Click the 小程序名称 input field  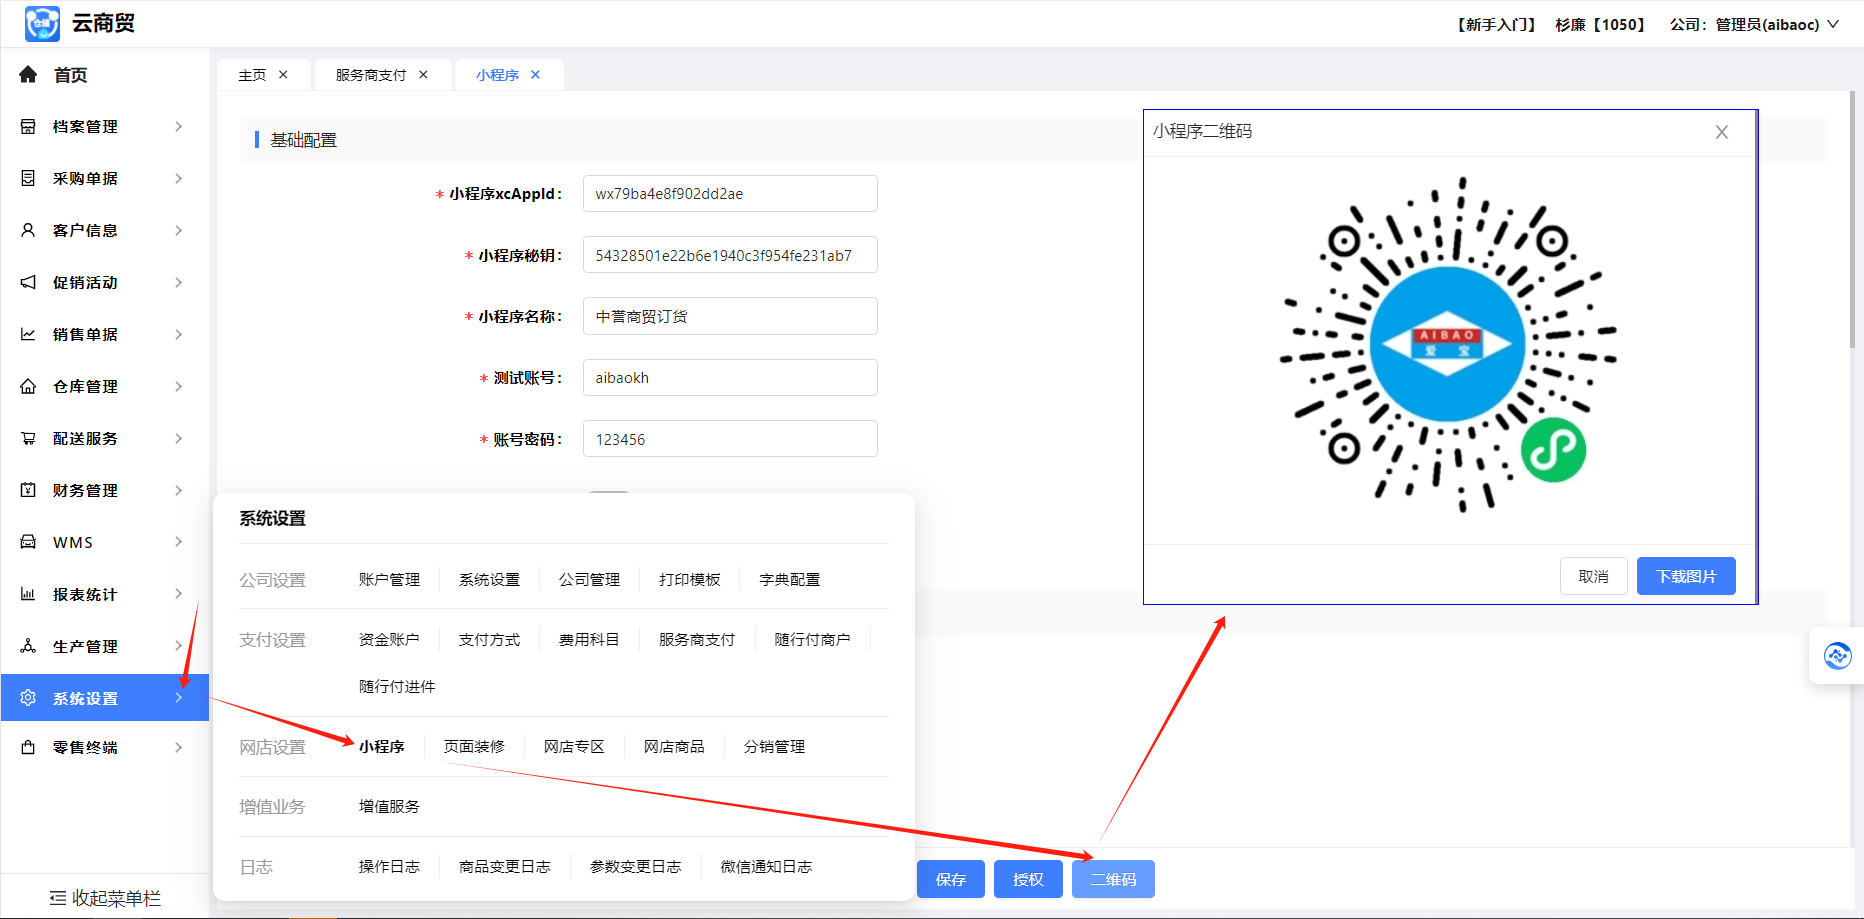730,316
